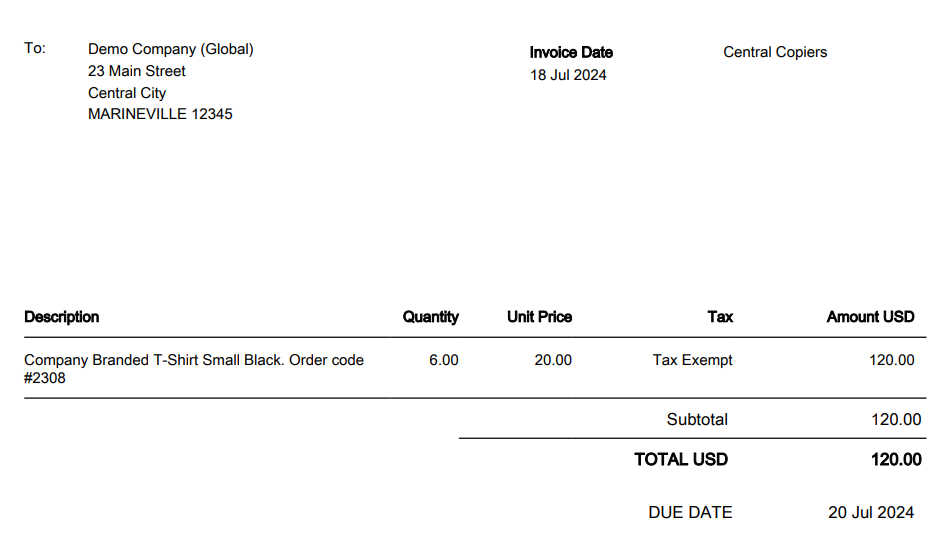Click the "To:" recipient label
The image size is (945, 555).
[x=35, y=48]
